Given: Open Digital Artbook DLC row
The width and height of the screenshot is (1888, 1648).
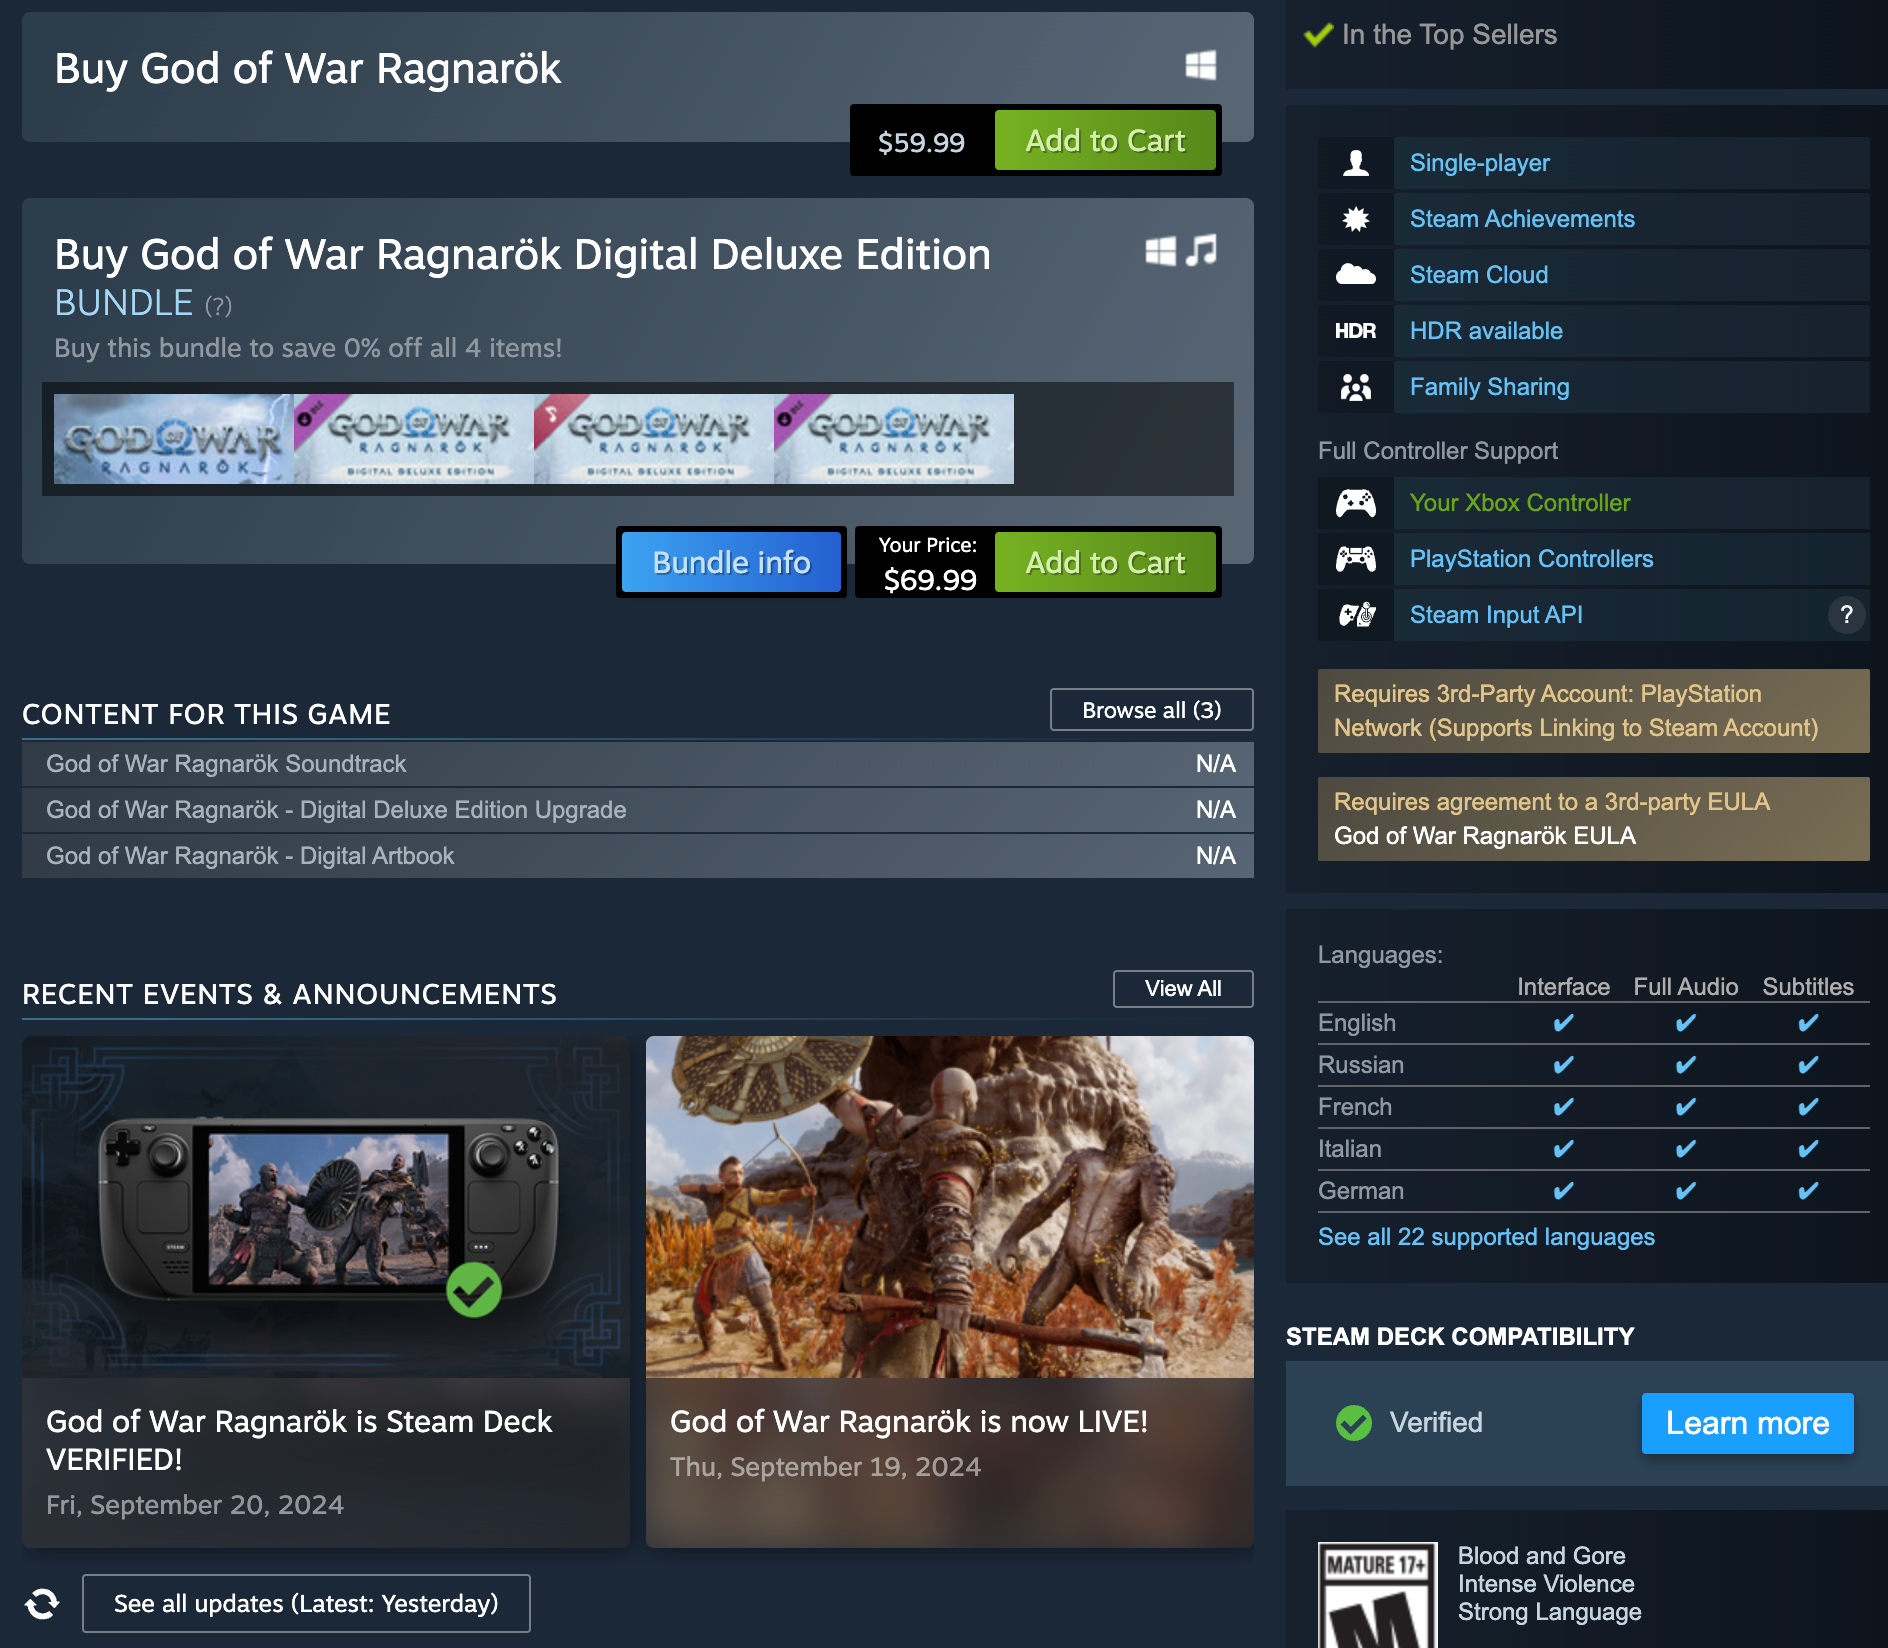Looking at the screenshot, I should 637,856.
